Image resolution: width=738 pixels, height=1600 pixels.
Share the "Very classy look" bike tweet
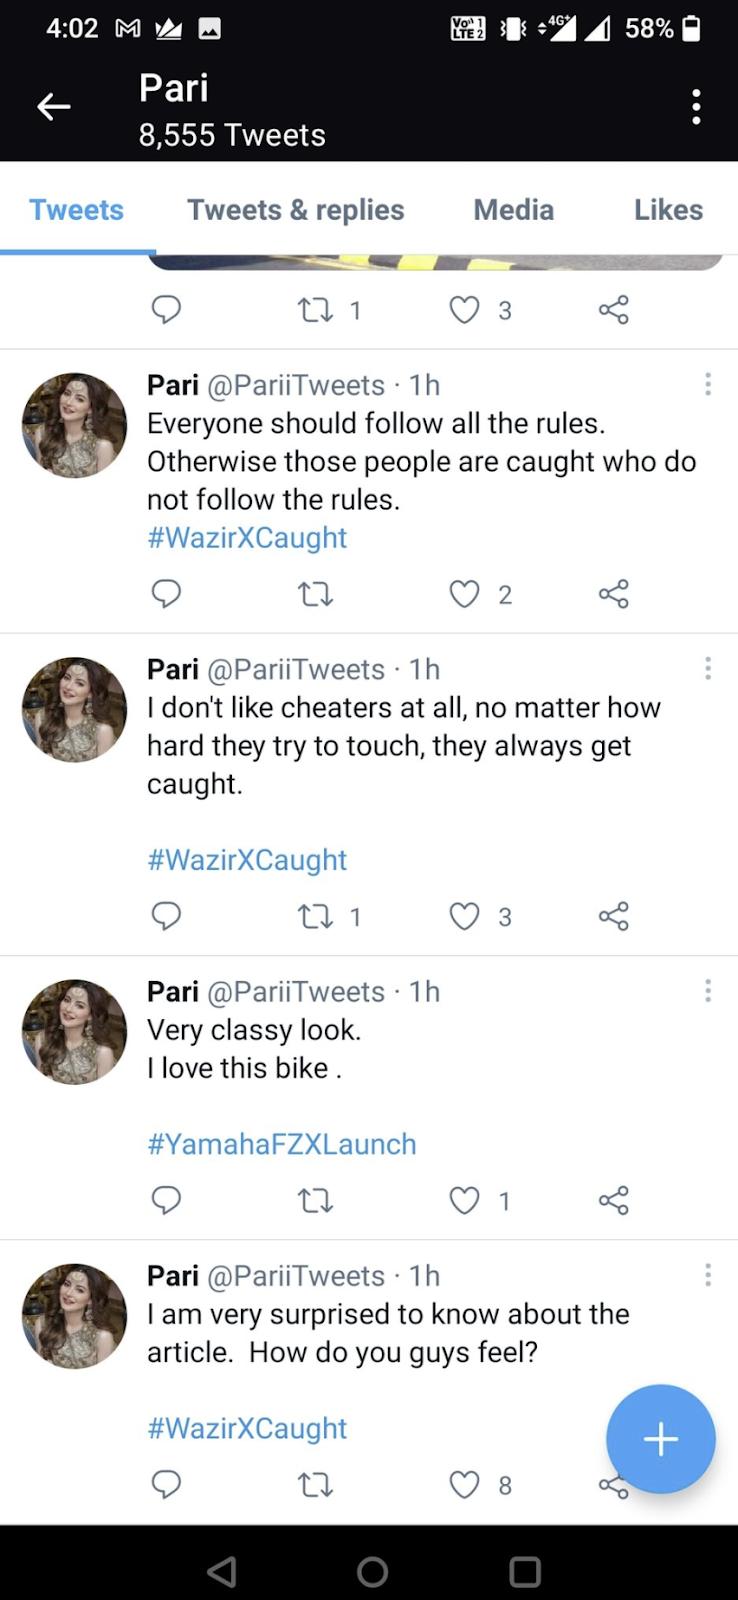click(613, 1201)
